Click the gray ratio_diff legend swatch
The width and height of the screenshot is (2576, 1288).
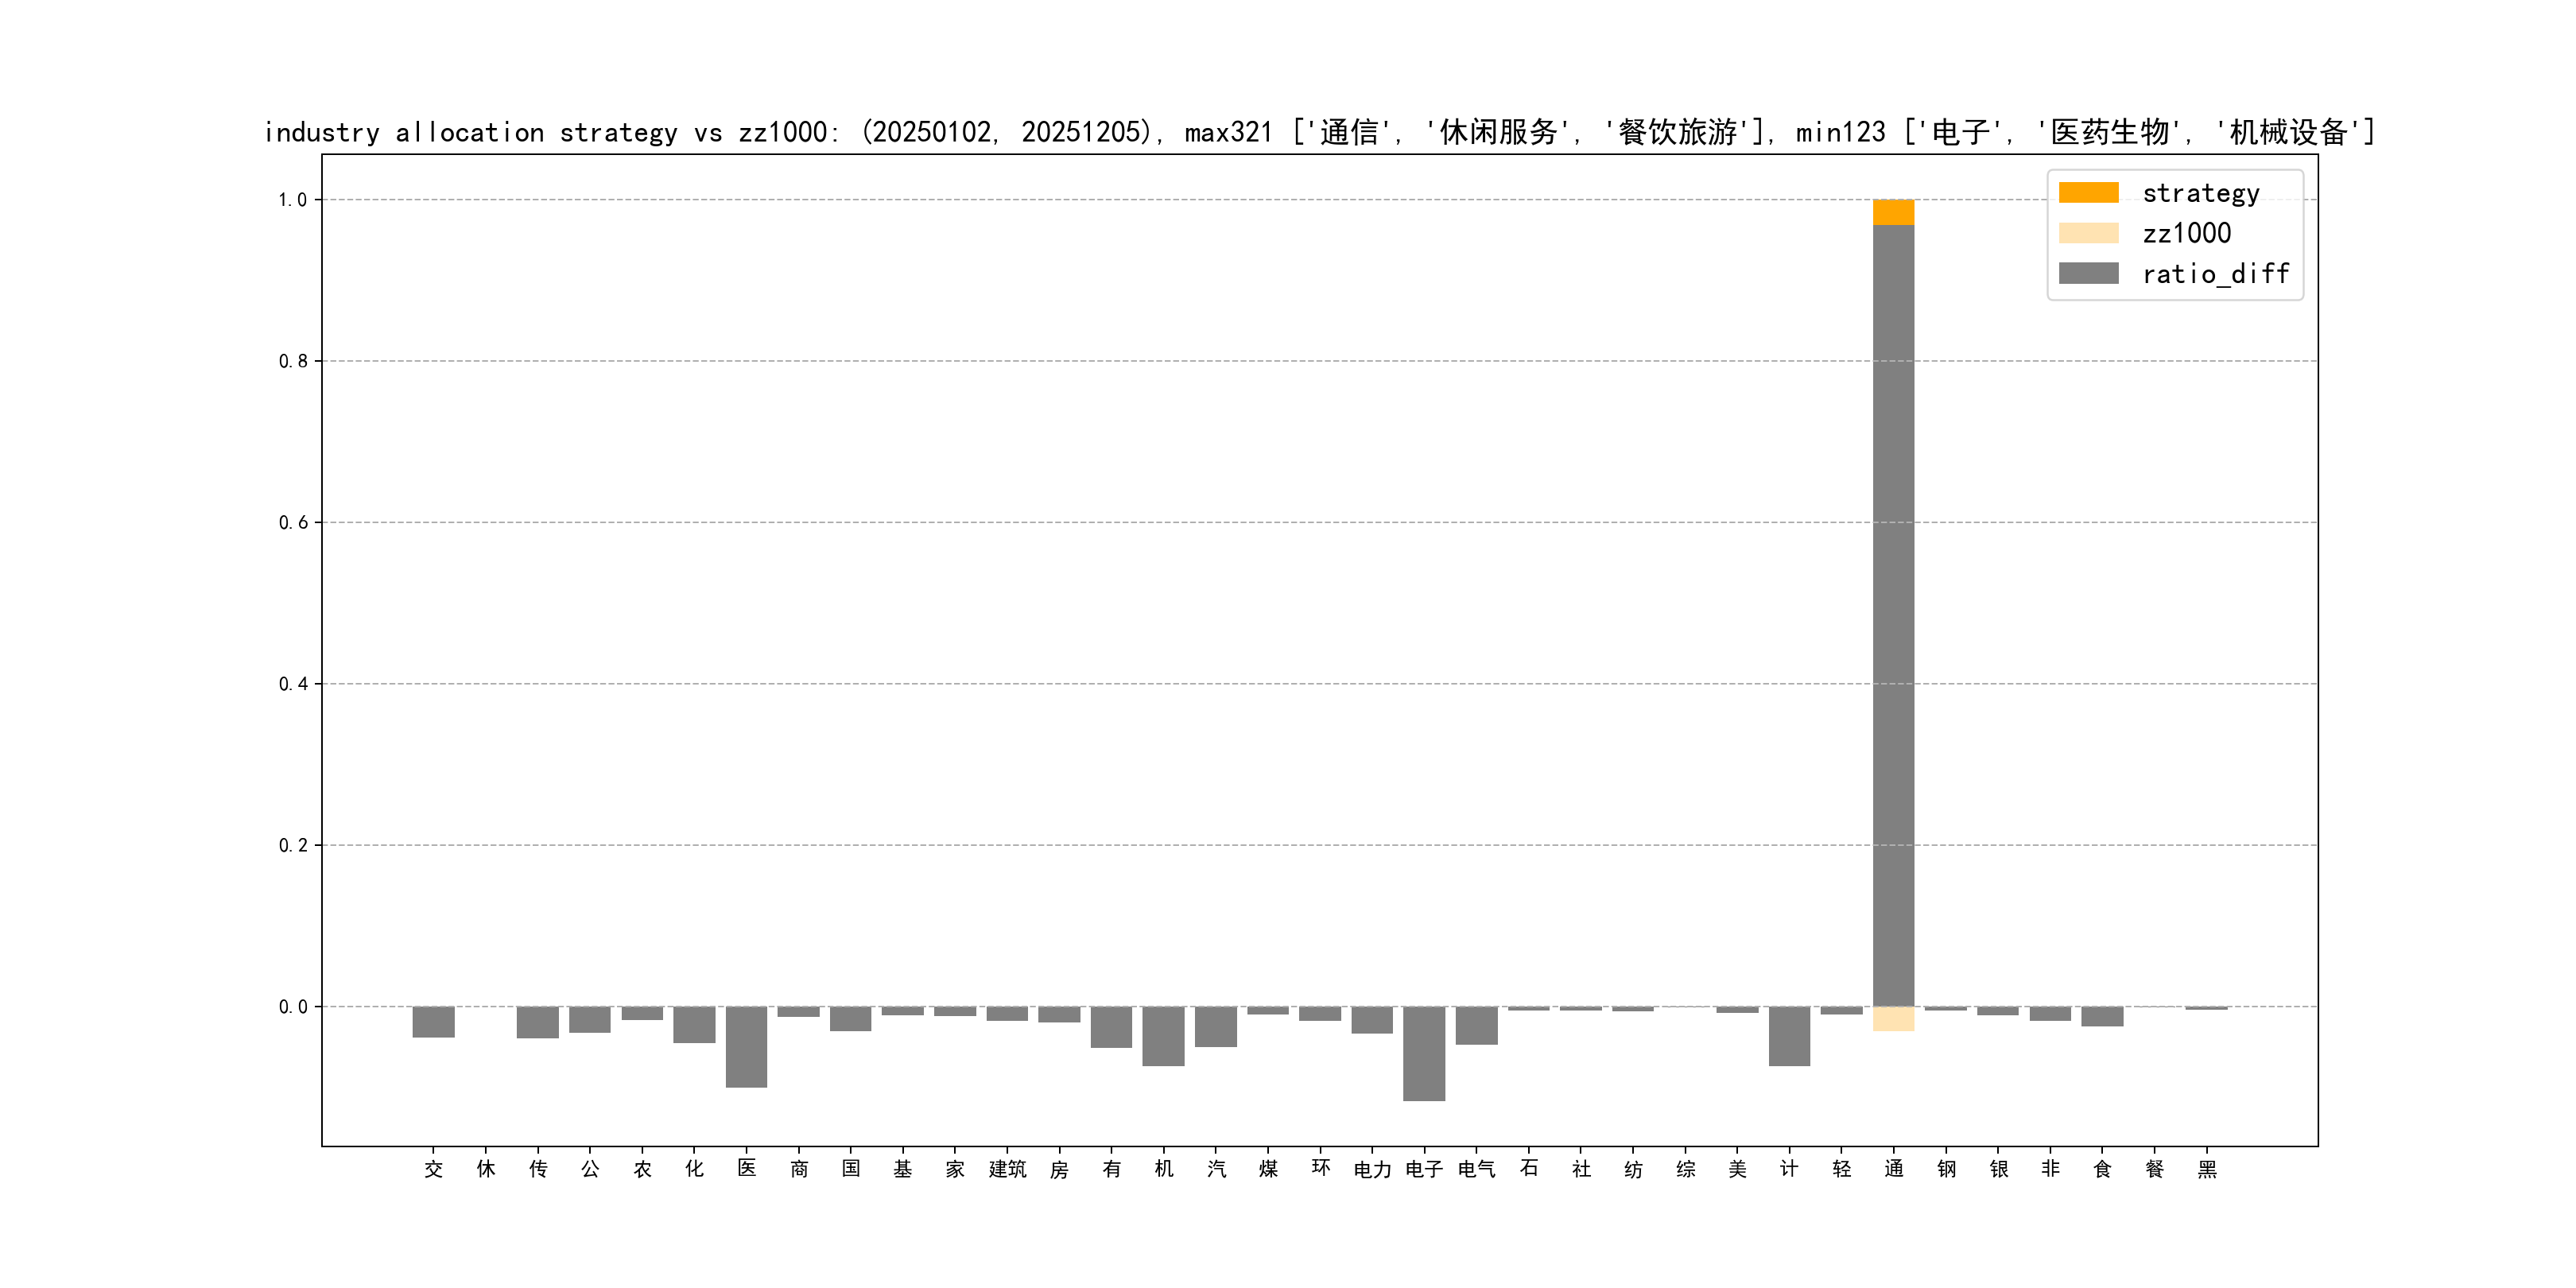pyautogui.click(x=2088, y=273)
